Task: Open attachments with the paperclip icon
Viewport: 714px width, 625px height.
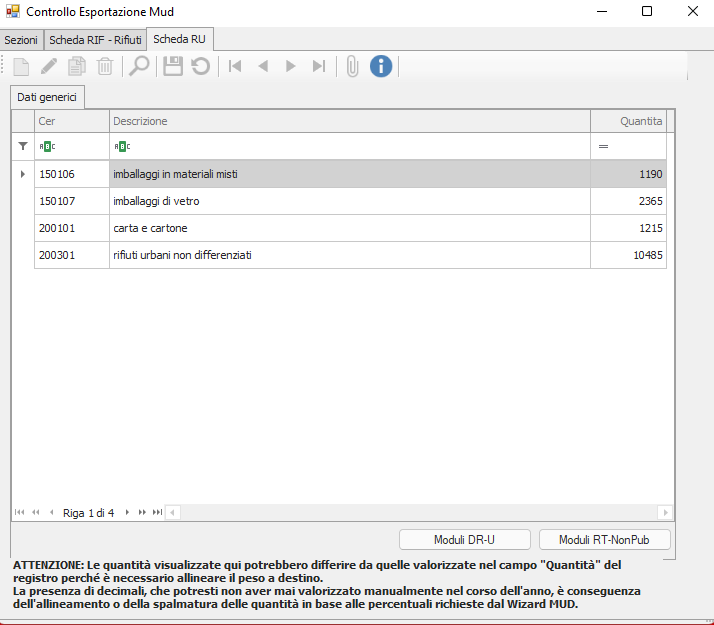Action: (x=352, y=66)
